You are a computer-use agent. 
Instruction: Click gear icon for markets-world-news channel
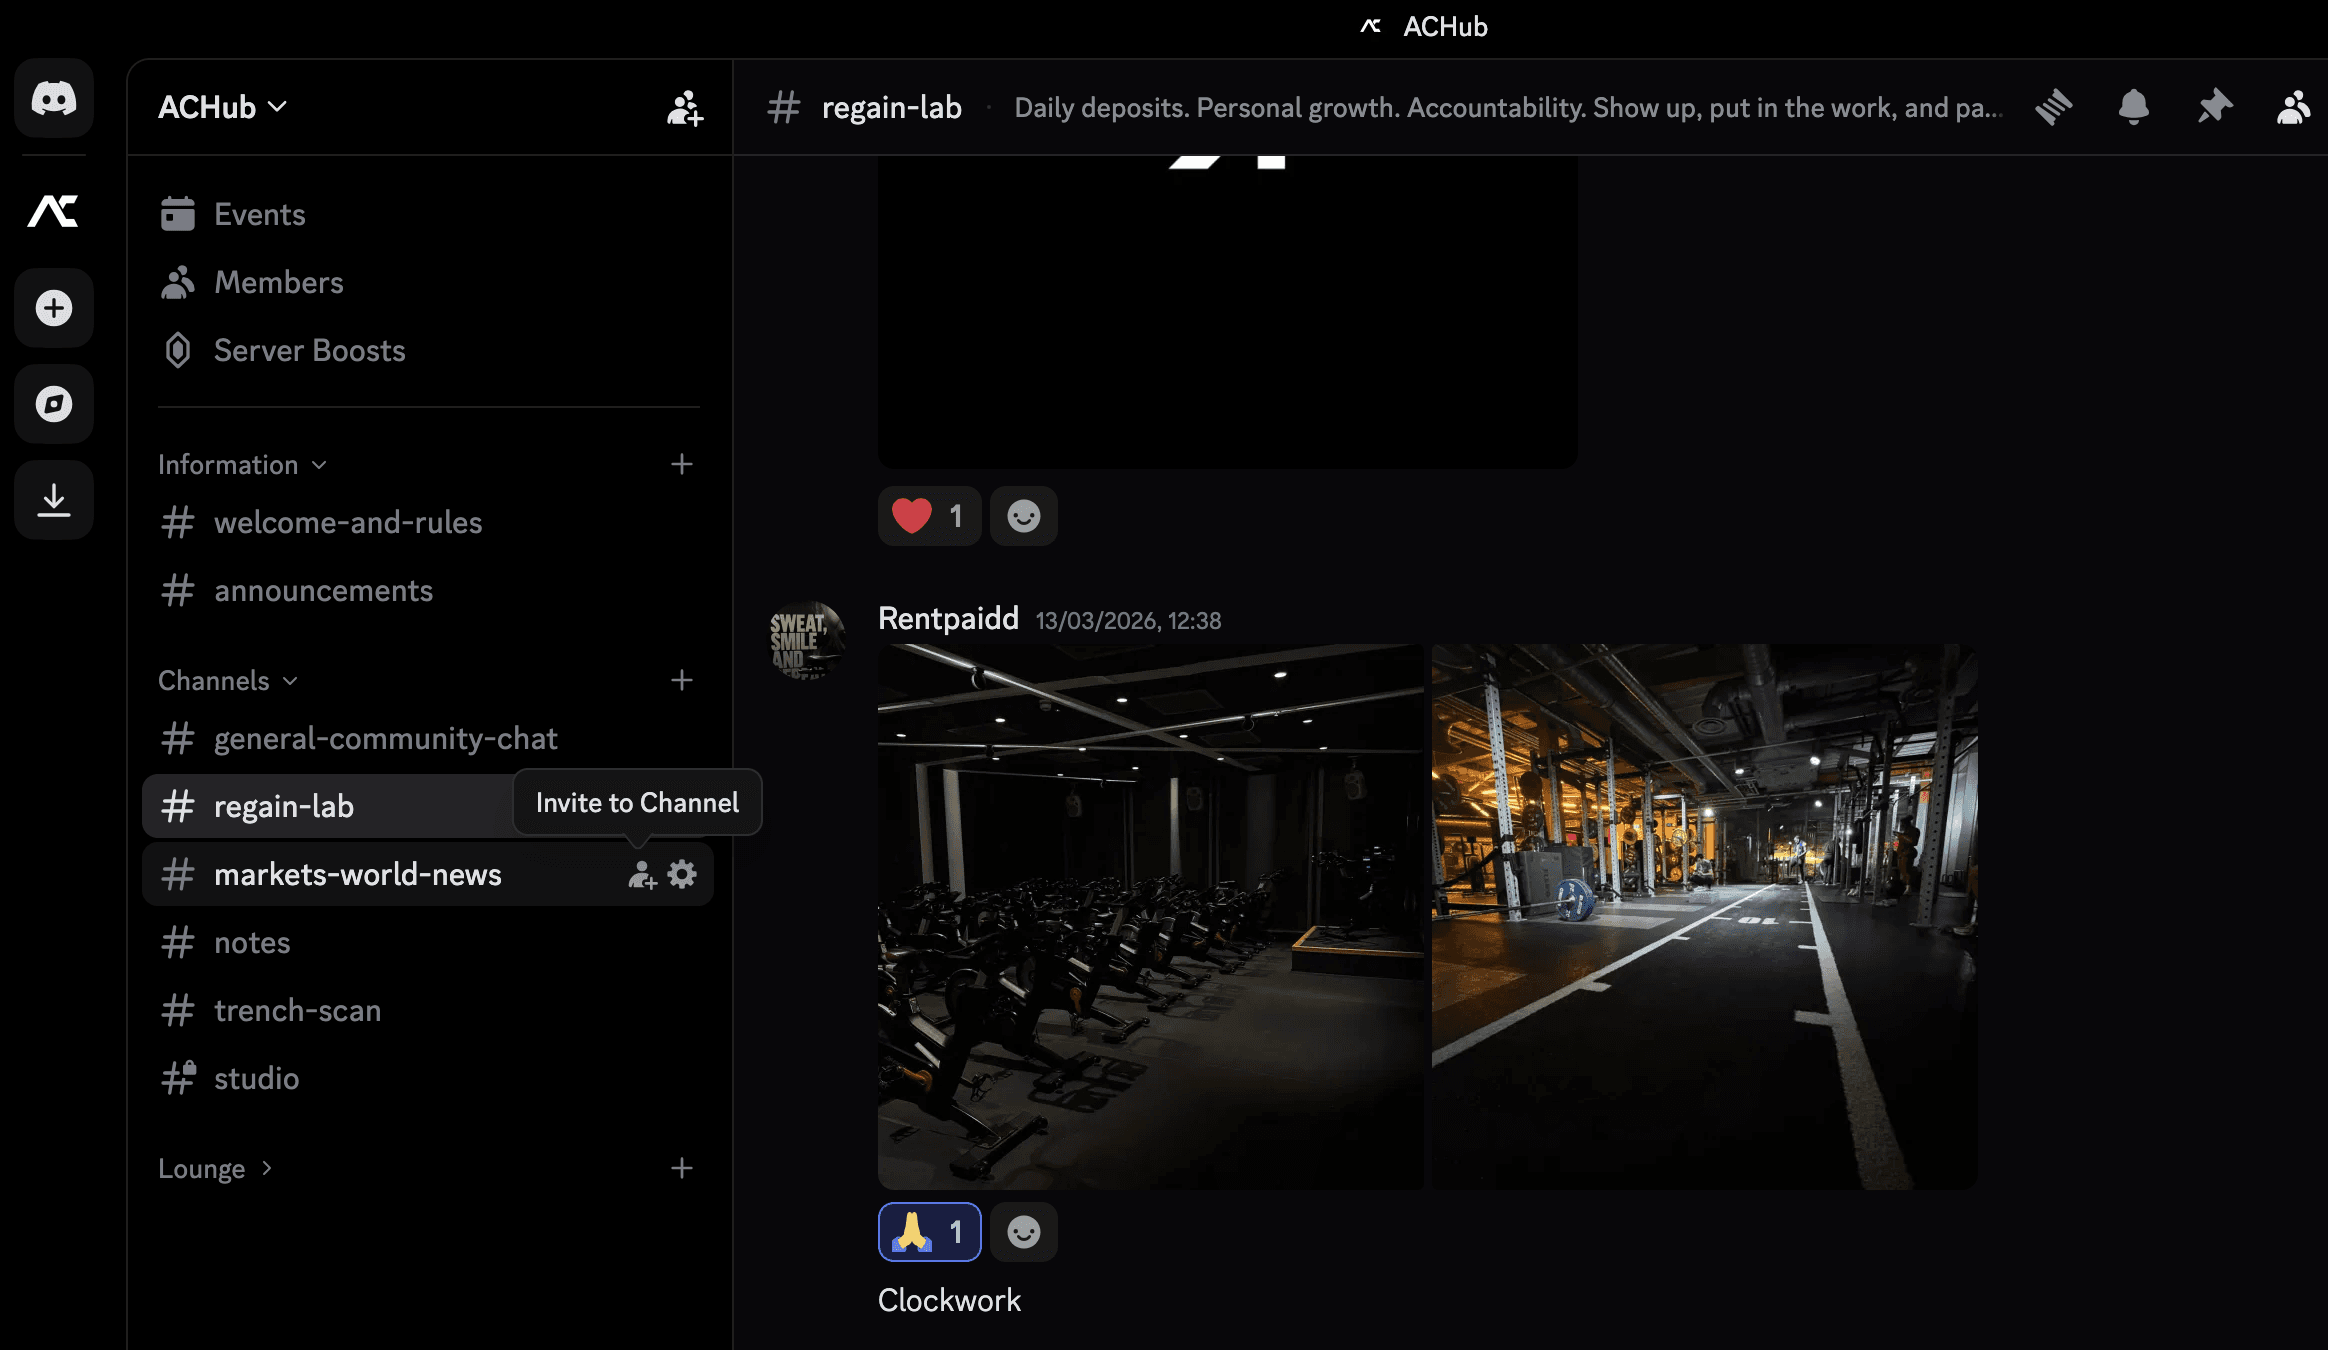click(682, 875)
